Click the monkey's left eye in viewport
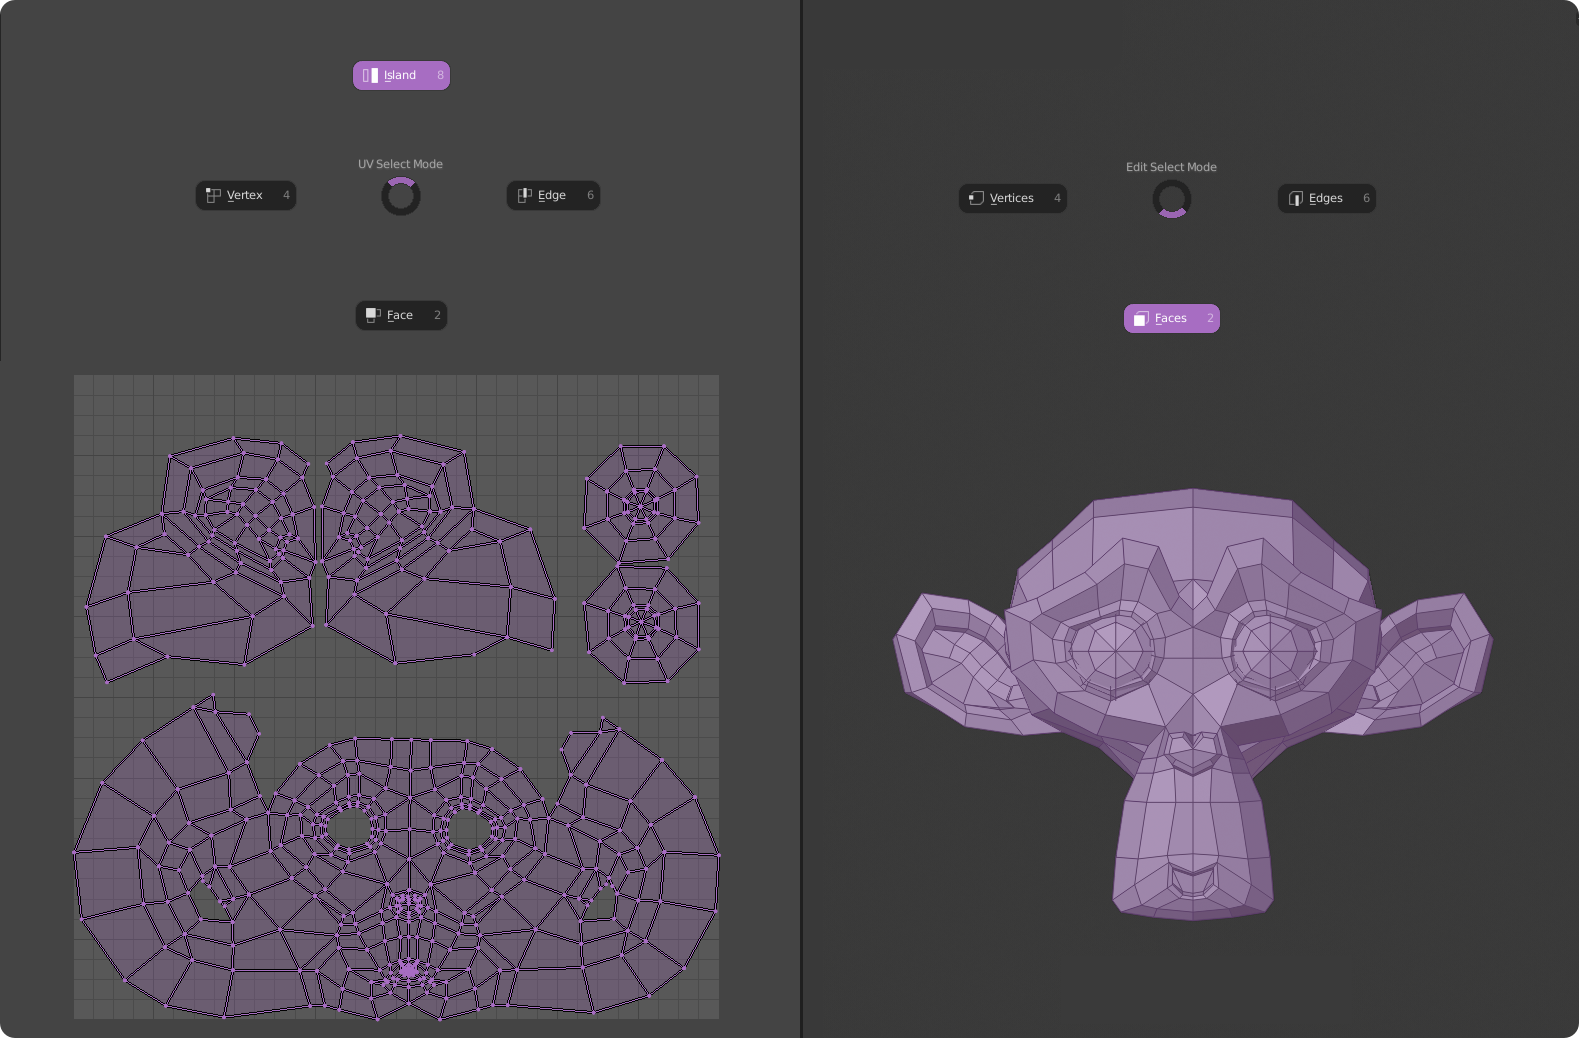 pyautogui.click(x=1116, y=651)
